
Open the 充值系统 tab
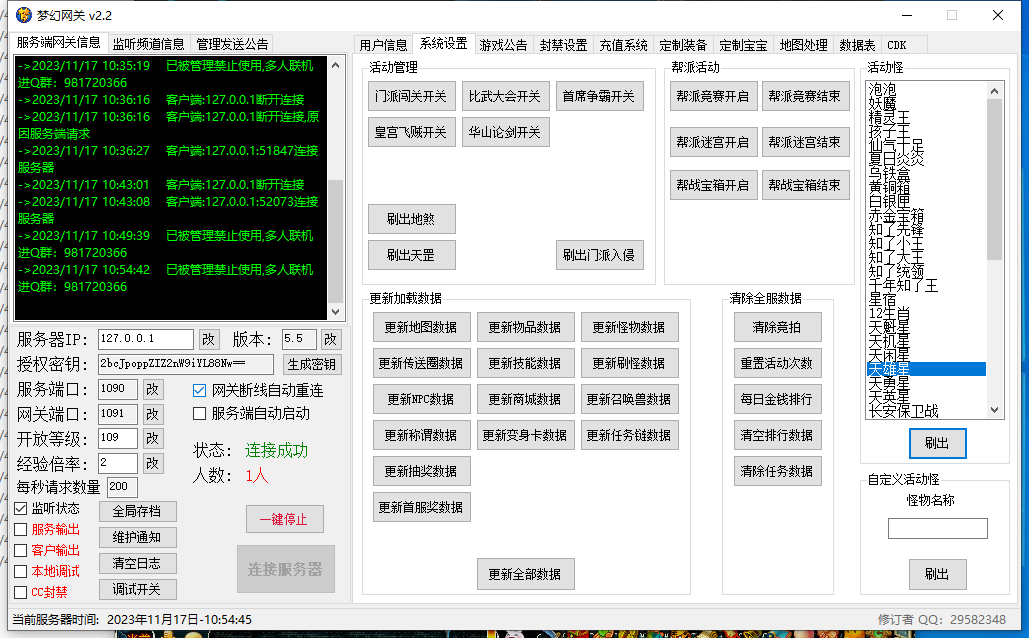pyautogui.click(x=623, y=45)
